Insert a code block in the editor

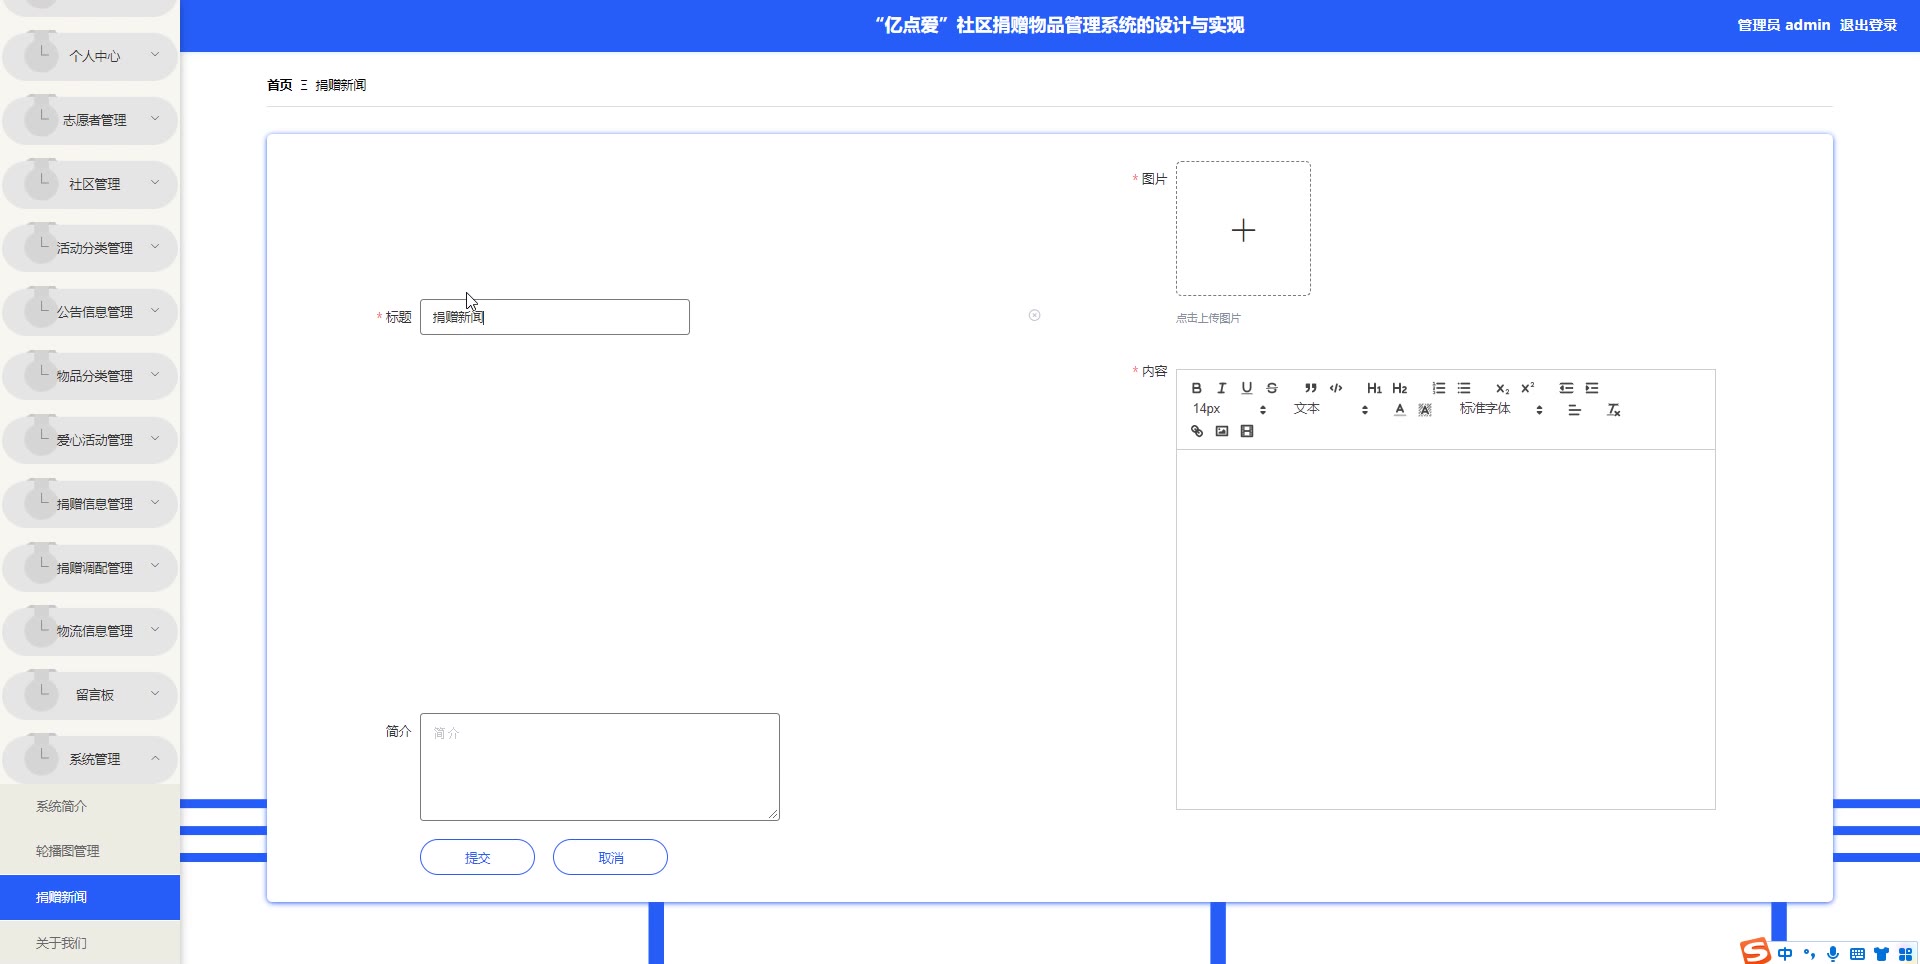[1336, 388]
